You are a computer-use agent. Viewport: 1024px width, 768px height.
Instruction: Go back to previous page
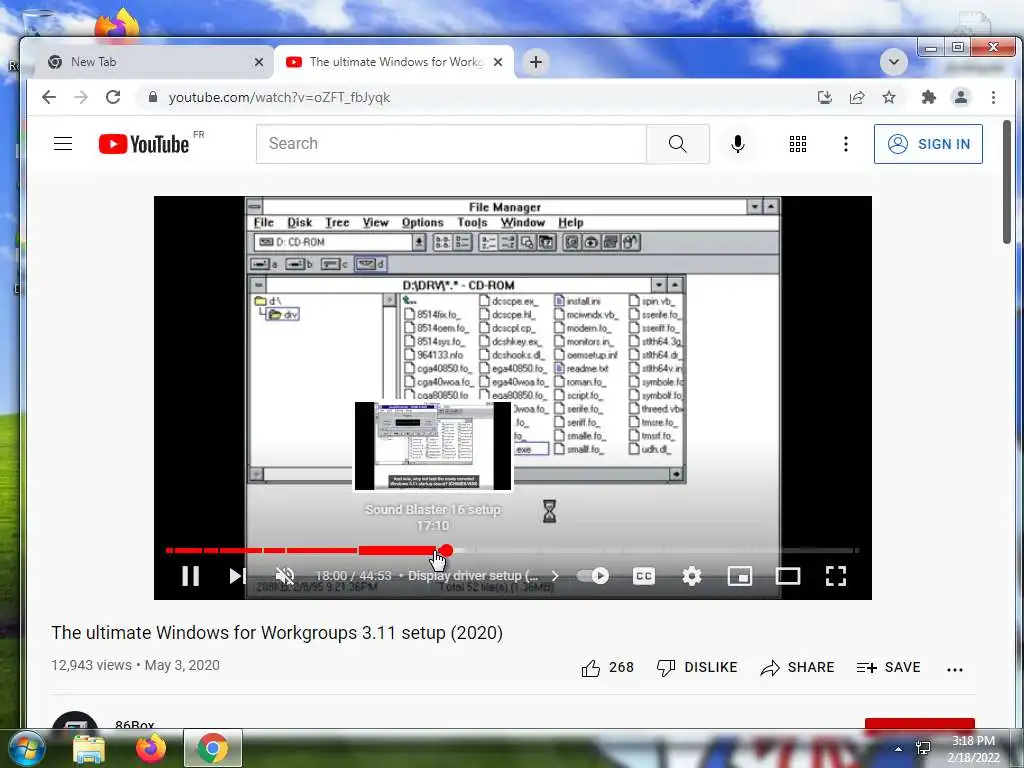49,97
